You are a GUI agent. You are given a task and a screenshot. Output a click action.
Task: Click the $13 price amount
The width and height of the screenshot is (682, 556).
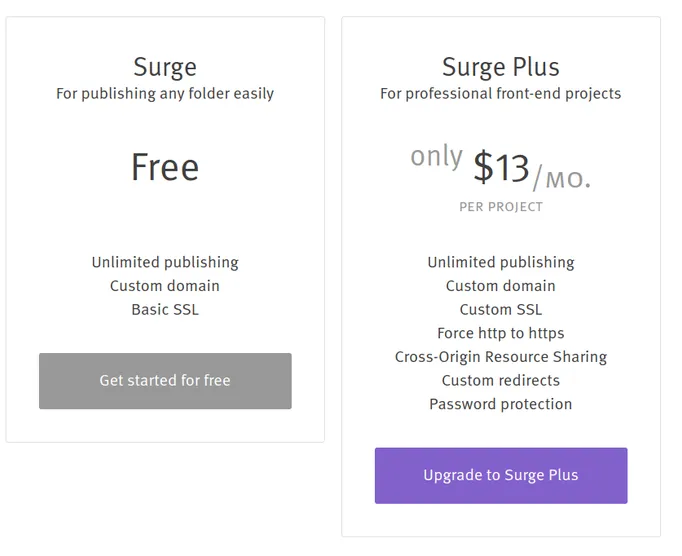[501, 167]
